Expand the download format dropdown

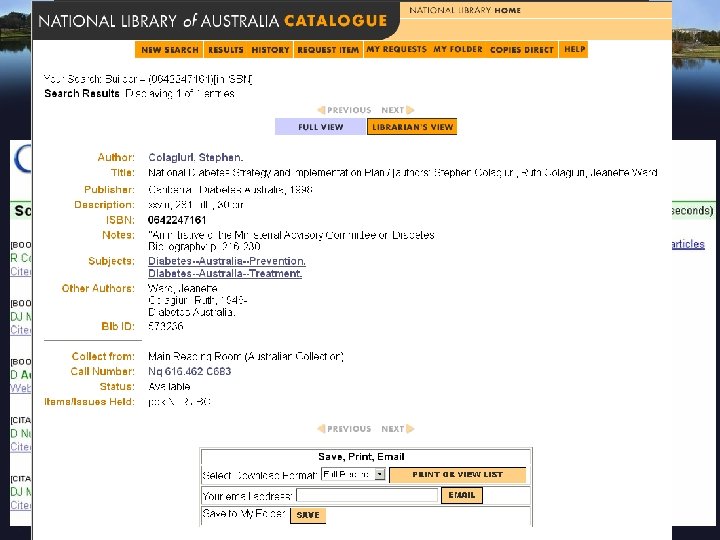pos(380,474)
